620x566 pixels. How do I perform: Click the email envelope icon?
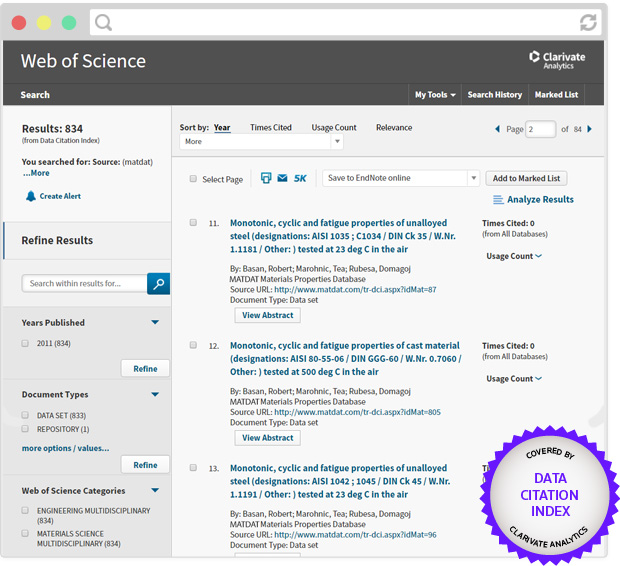(282, 178)
